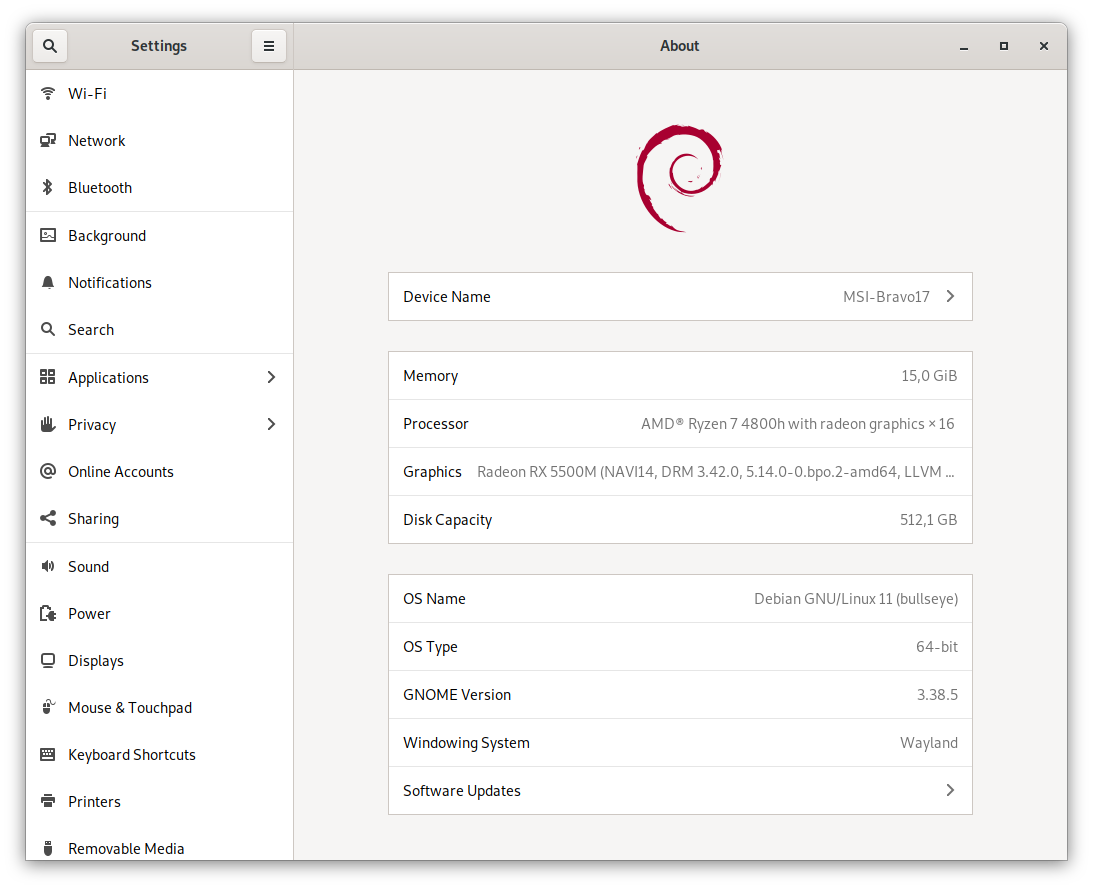Screen dimensions: 1093x889
Task: Click the Removable Media USB icon
Action: [47, 849]
